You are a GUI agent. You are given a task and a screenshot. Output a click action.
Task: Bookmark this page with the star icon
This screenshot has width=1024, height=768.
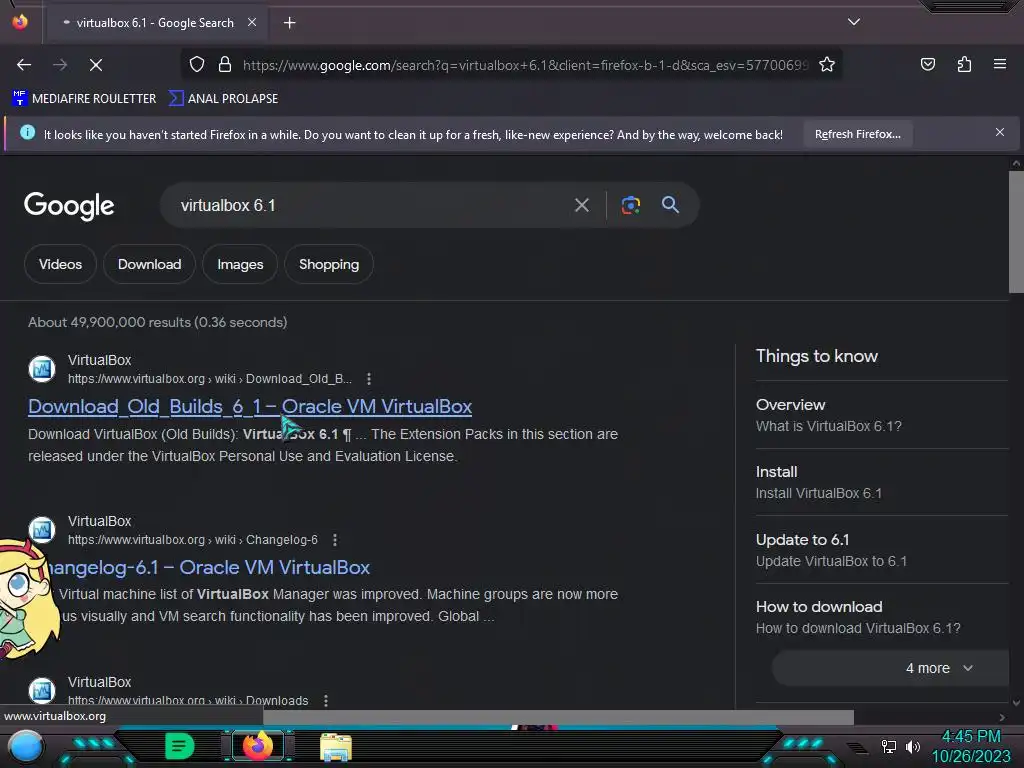827,64
